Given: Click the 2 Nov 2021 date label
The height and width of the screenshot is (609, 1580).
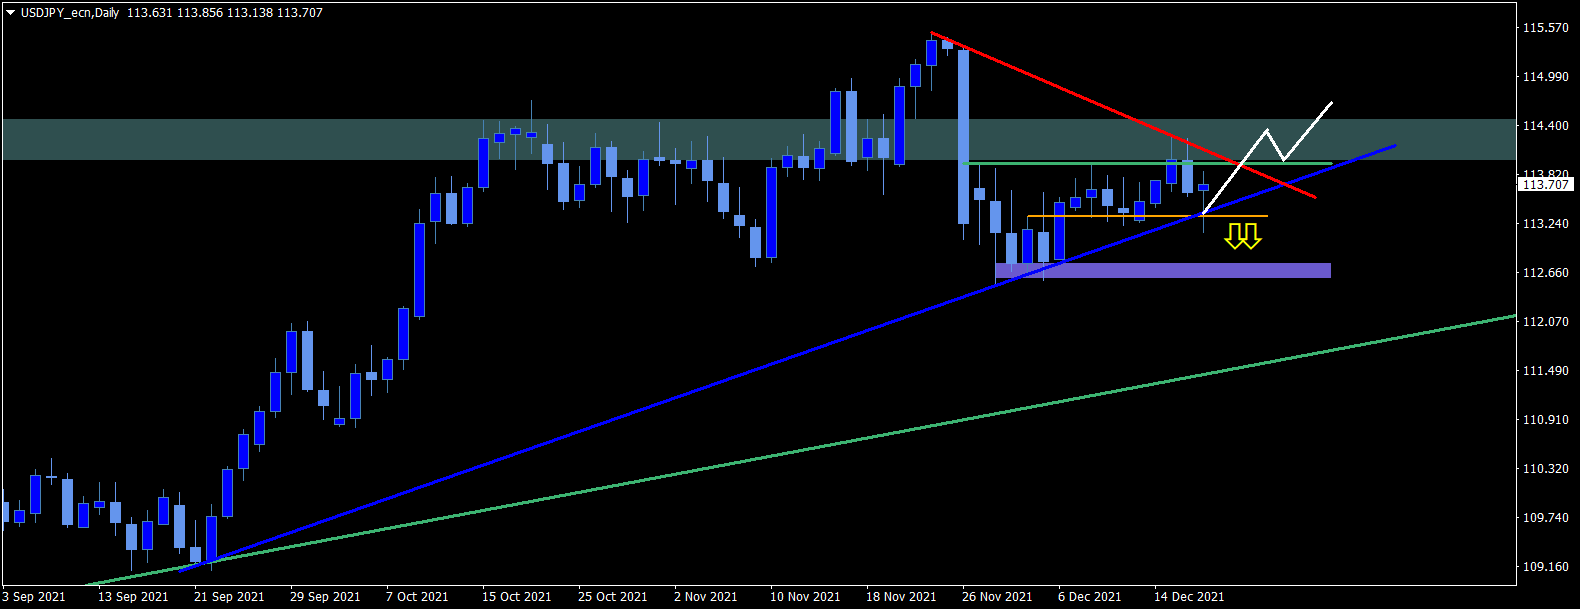Looking at the screenshot, I should tap(705, 597).
